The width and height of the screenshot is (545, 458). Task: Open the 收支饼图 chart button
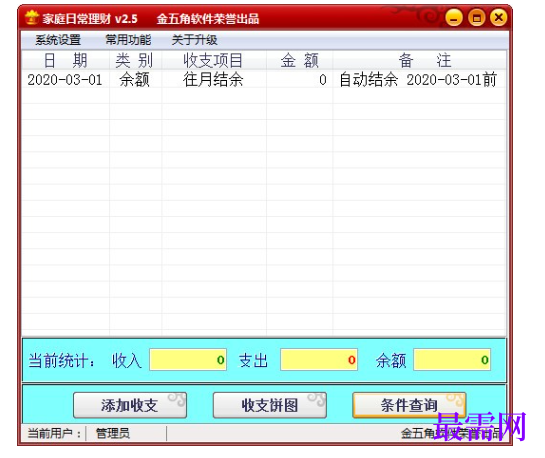point(270,405)
